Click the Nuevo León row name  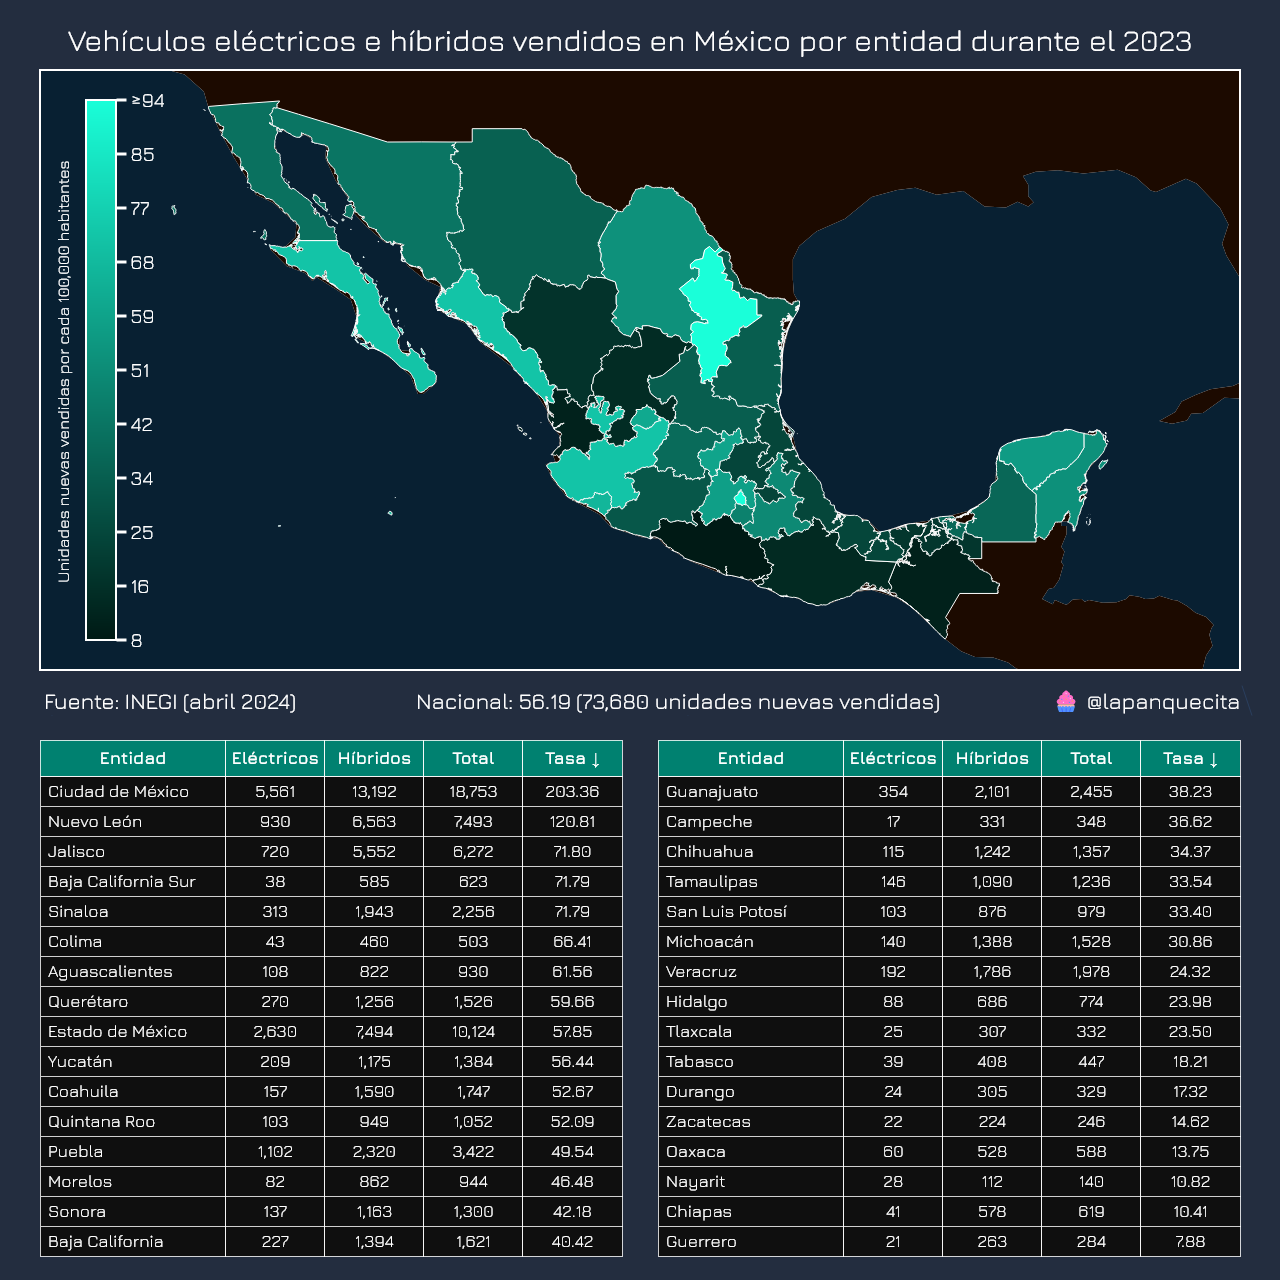(95, 821)
